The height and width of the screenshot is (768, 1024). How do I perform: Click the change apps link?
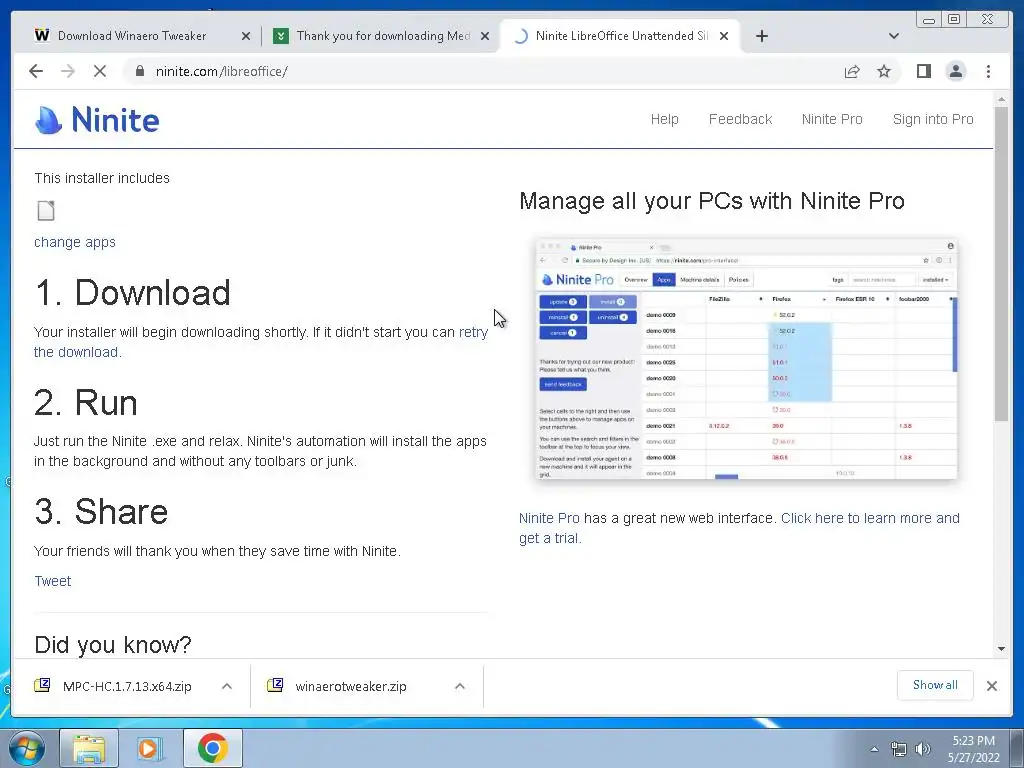(x=74, y=242)
